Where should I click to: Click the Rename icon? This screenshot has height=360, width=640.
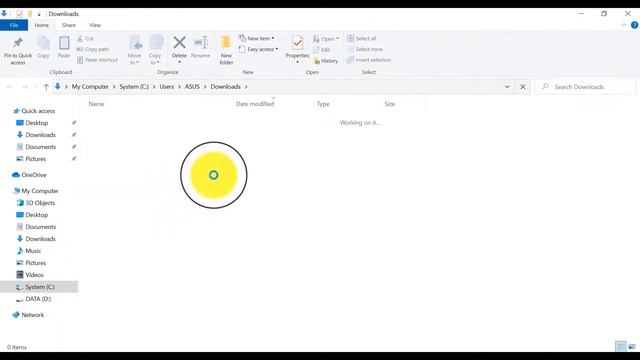coord(201,42)
